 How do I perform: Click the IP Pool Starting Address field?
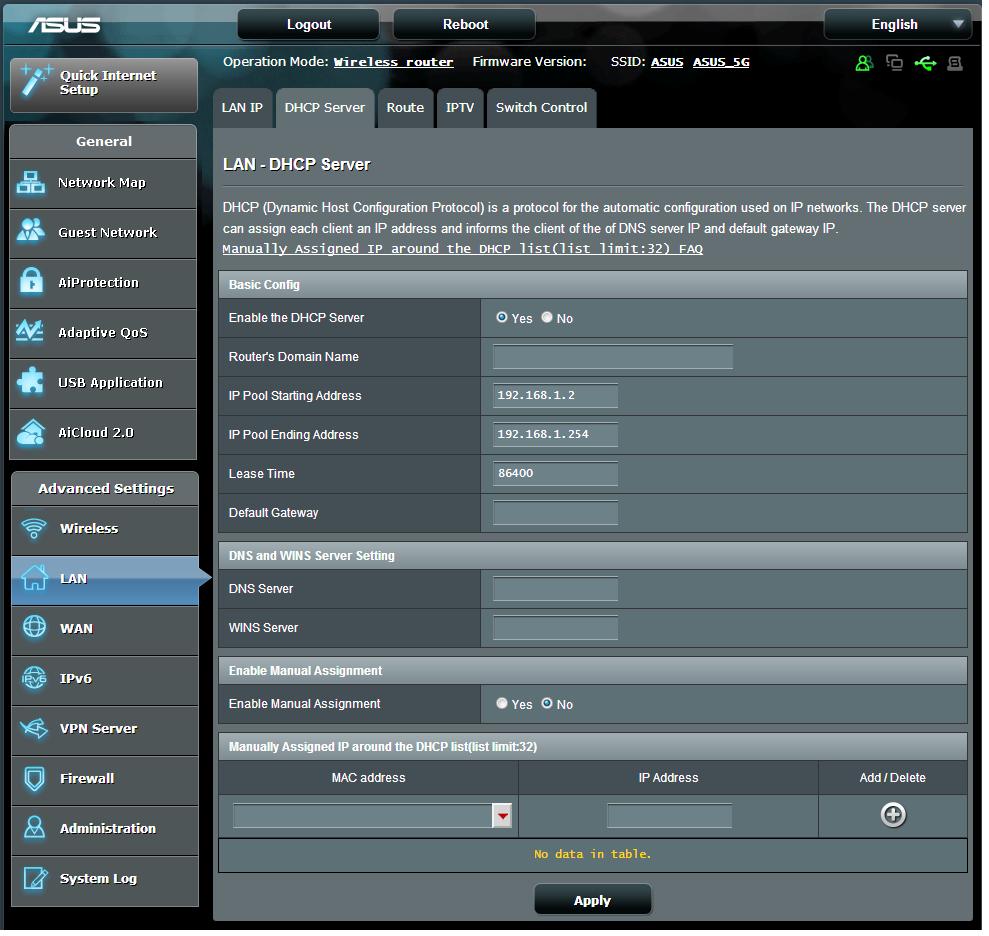(558, 397)
